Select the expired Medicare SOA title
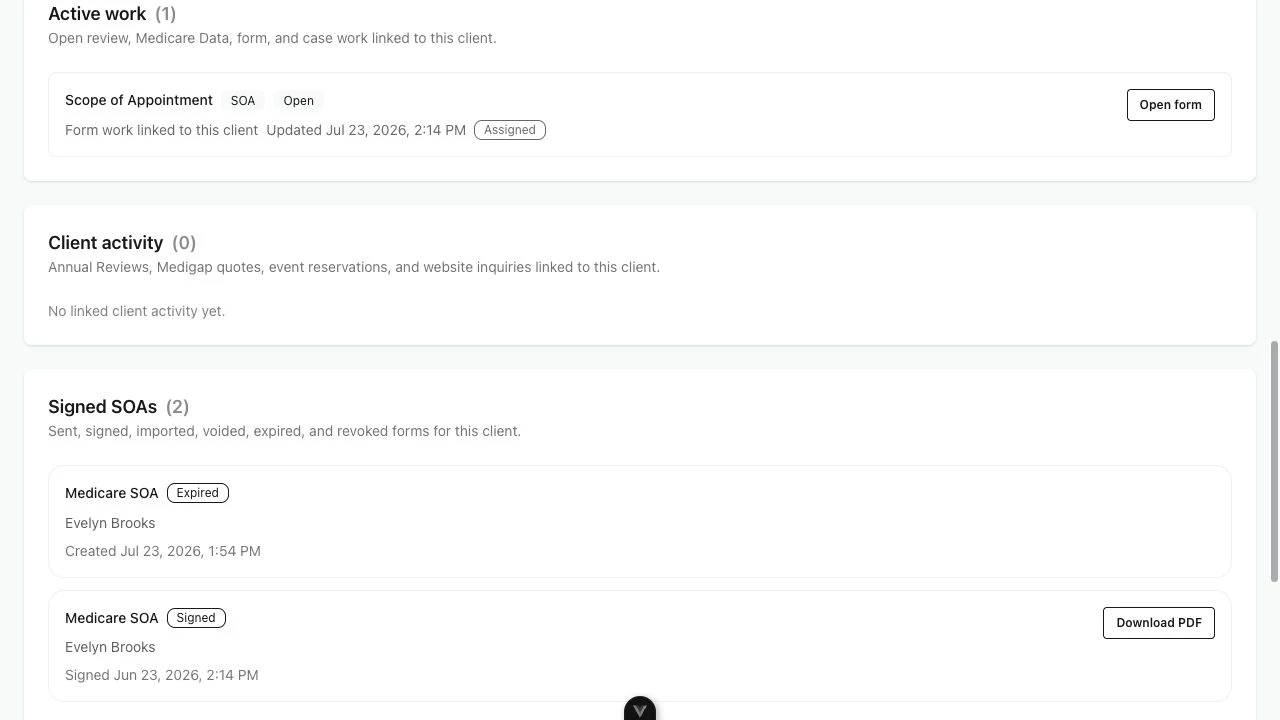The height and width of the screenshot is (720, 1280). coord(112,493)
